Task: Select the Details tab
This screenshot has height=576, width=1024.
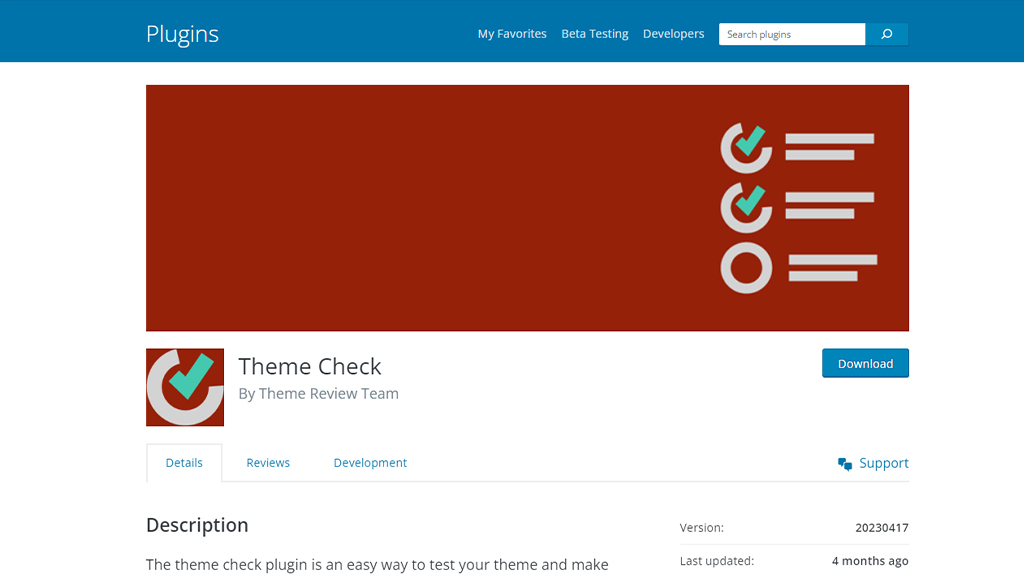Action: pos(184,462)
